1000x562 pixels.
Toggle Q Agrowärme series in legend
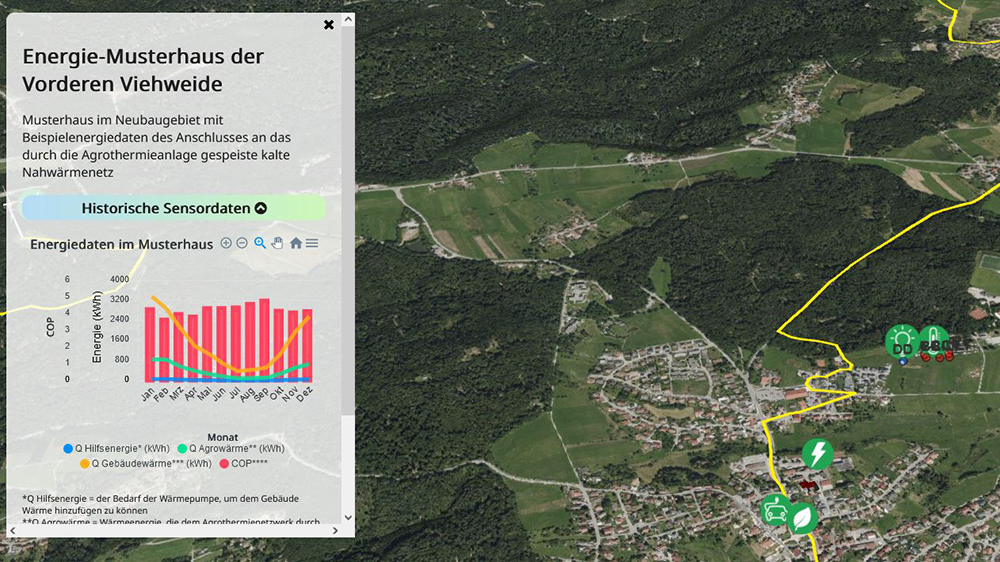[230, 449]
